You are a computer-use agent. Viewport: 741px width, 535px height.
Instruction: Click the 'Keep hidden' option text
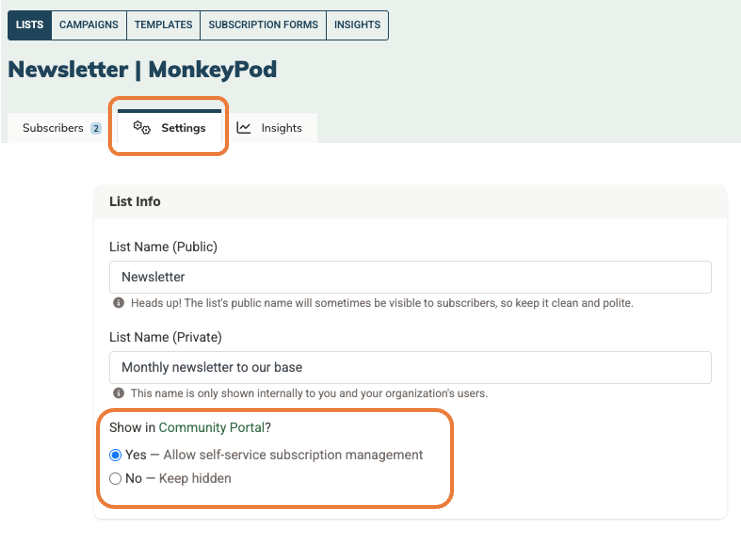tap(195, 478)
